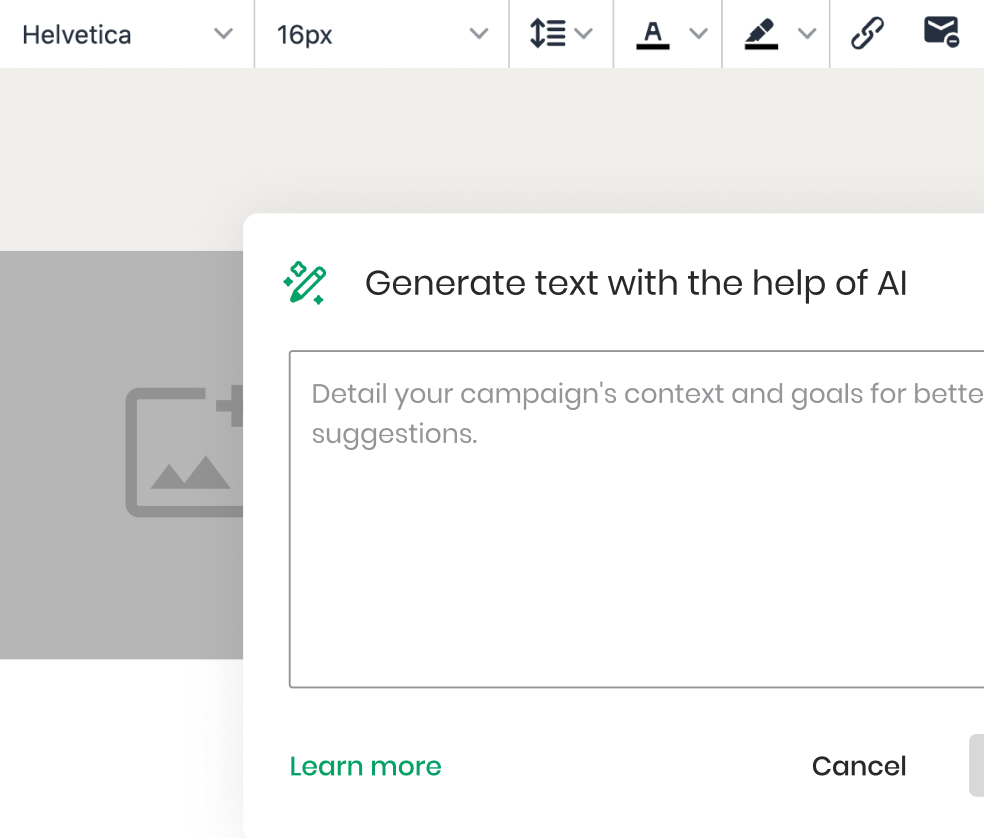Click the line height icon
The height and width of the screenshot is (838, 984).
click(548, 33)
